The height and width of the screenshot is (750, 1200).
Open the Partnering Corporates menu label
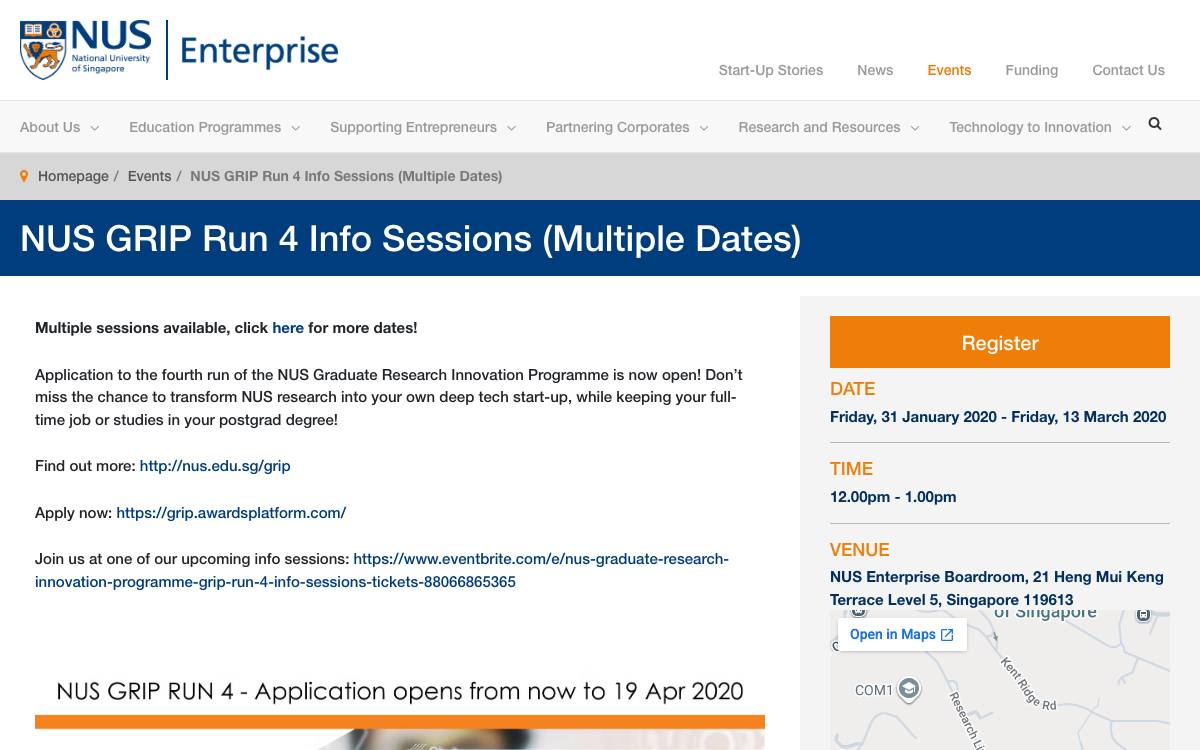(x=617, y=127)
